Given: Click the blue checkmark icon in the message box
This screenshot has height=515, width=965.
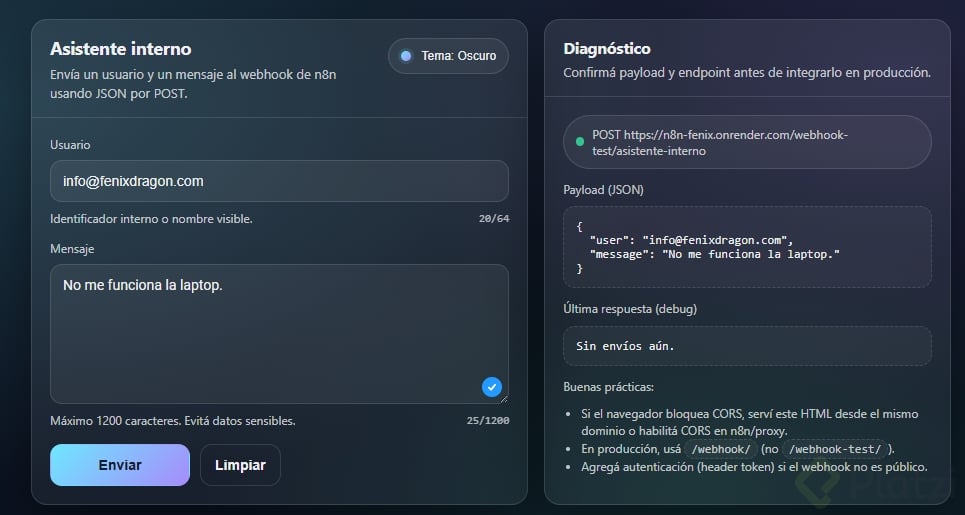Looking at the screenshot, I should point(491,387).
